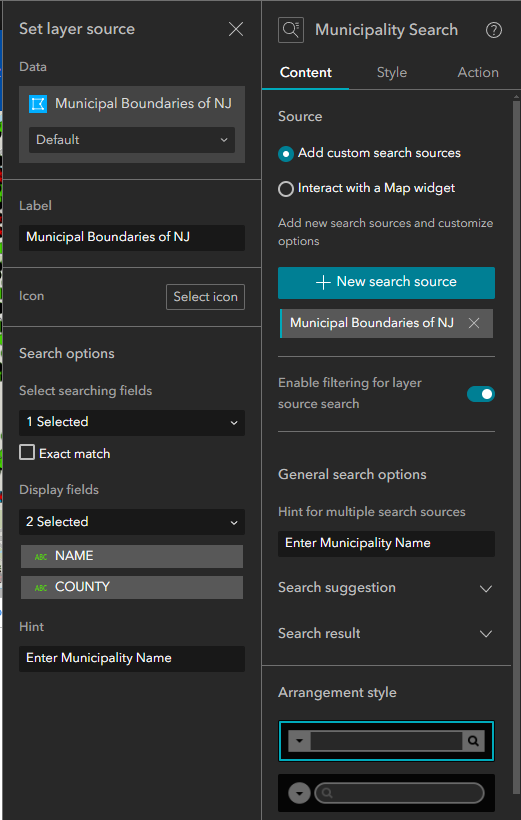This screenshot has height=820, width=521.
Task: Open help for Municipality Search widget
Action: tap(493, 30)
